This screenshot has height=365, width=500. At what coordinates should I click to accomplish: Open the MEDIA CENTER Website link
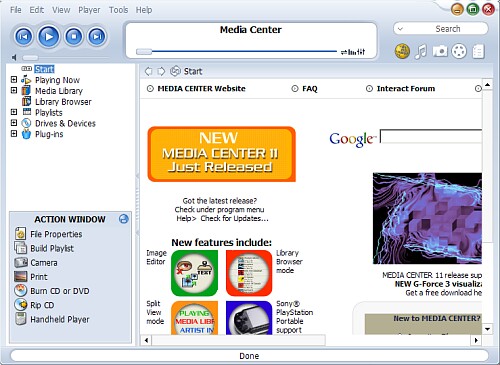pyautogui.click(x=201, y=88)
